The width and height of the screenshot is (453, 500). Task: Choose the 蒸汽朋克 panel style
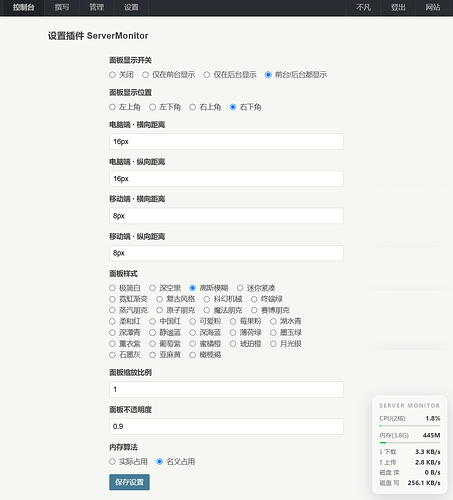[112, 310]
